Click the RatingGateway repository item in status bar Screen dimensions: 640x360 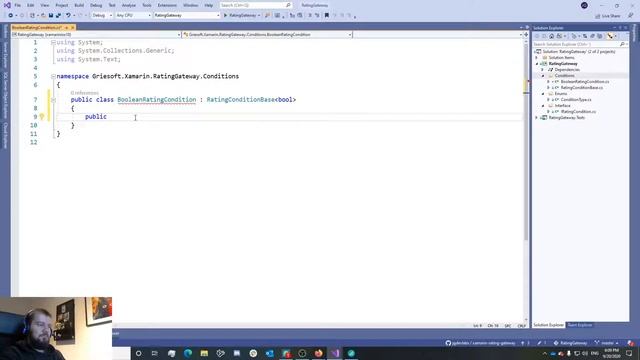click(x=570, y=343)
